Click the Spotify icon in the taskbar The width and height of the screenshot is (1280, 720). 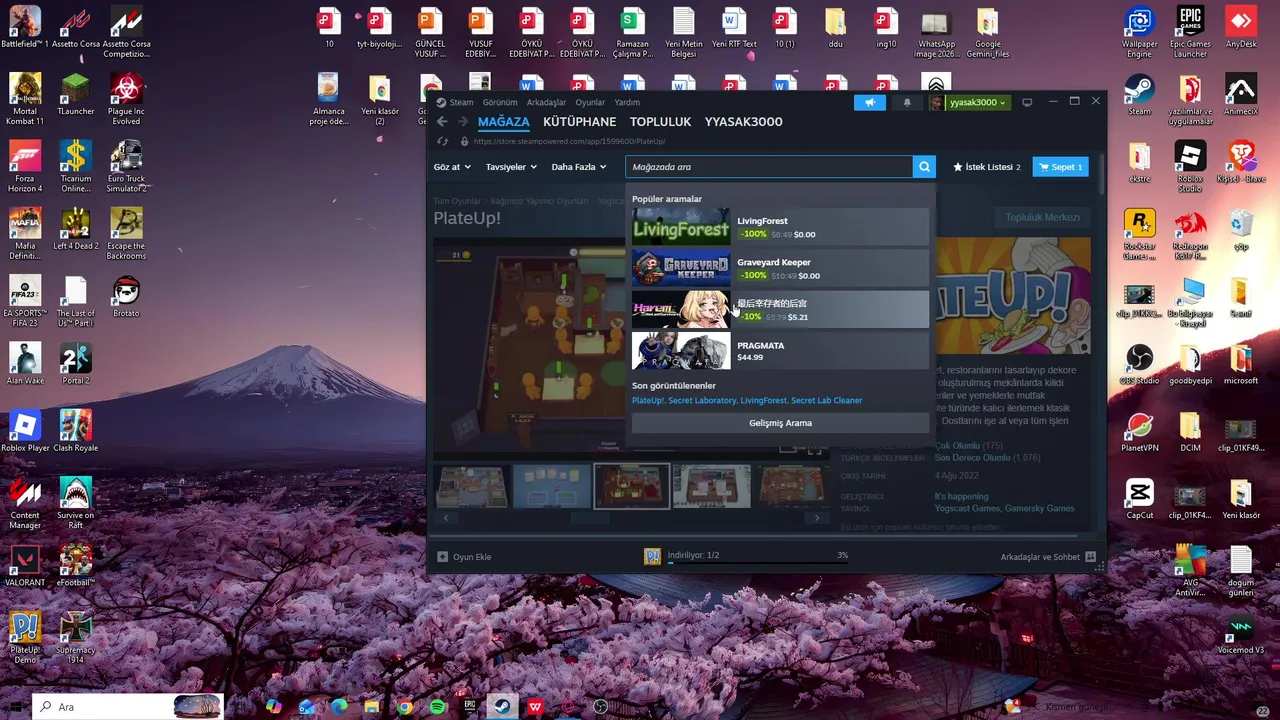pos(437,706)
